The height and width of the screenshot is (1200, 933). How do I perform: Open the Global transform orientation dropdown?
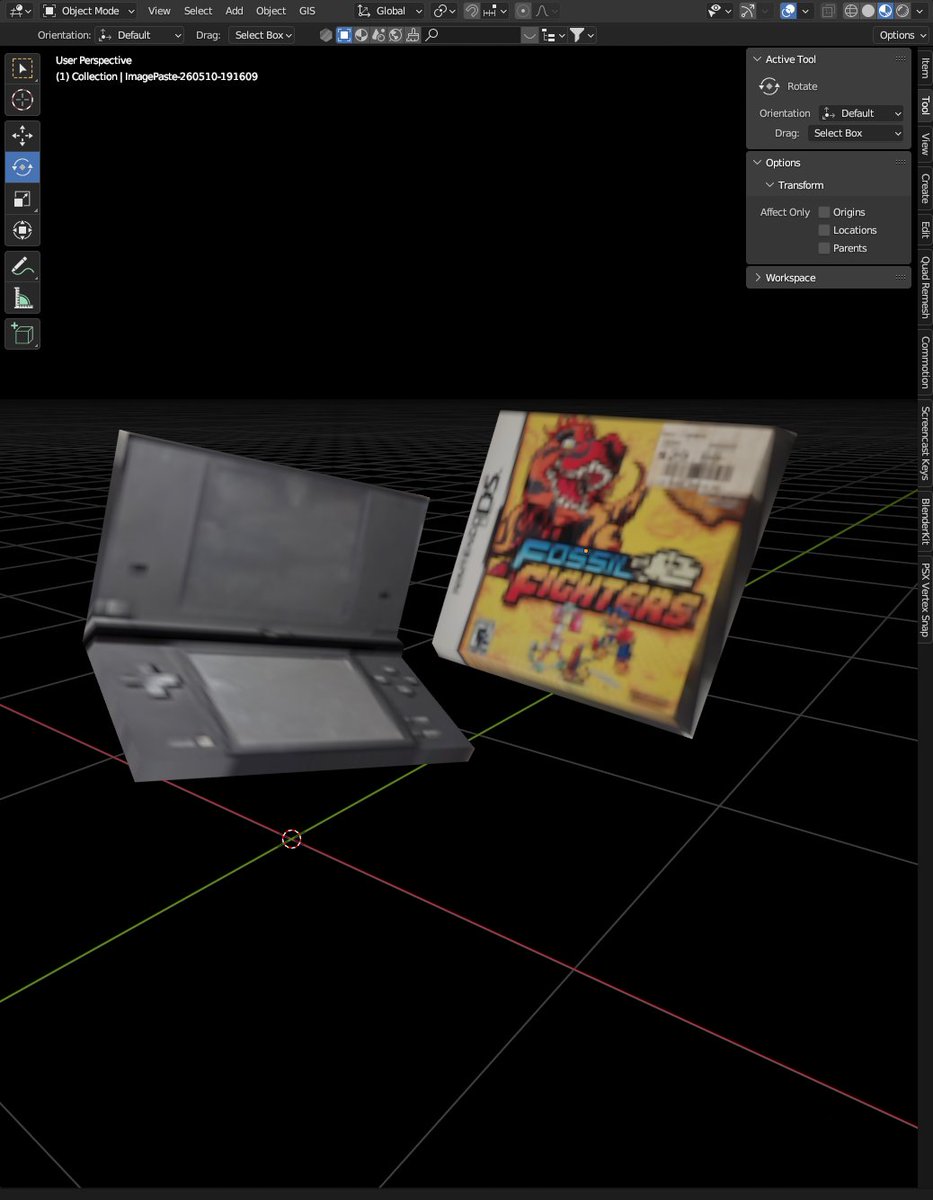[x=390, y=11]
